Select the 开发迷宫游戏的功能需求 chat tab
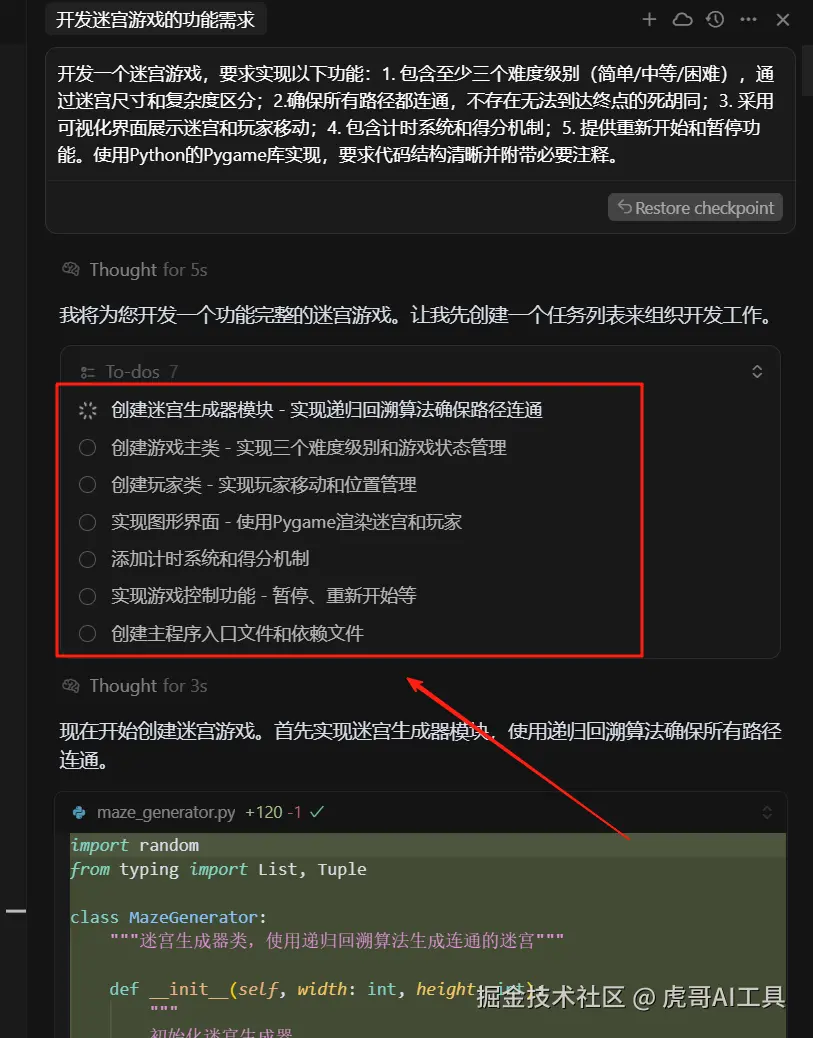Screen dimensions: 813x1038 156,20
